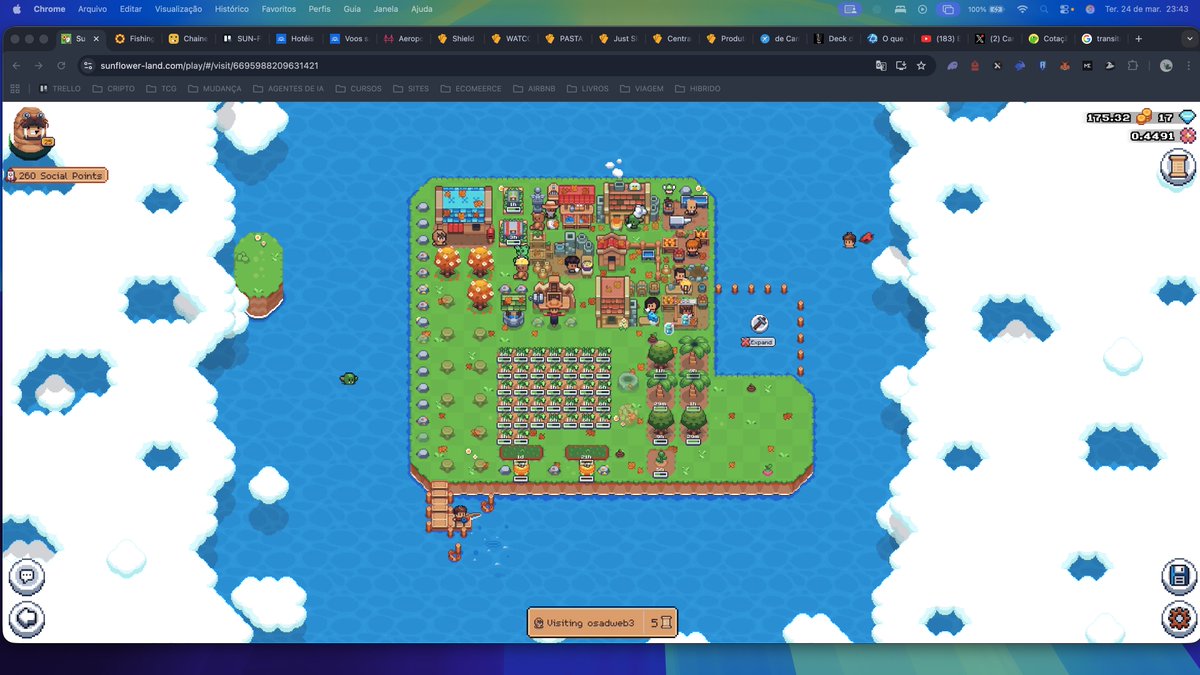1200x675 pixels.
Task: Switch to the Hotéis tab
Action: click(x=295, y=38)
